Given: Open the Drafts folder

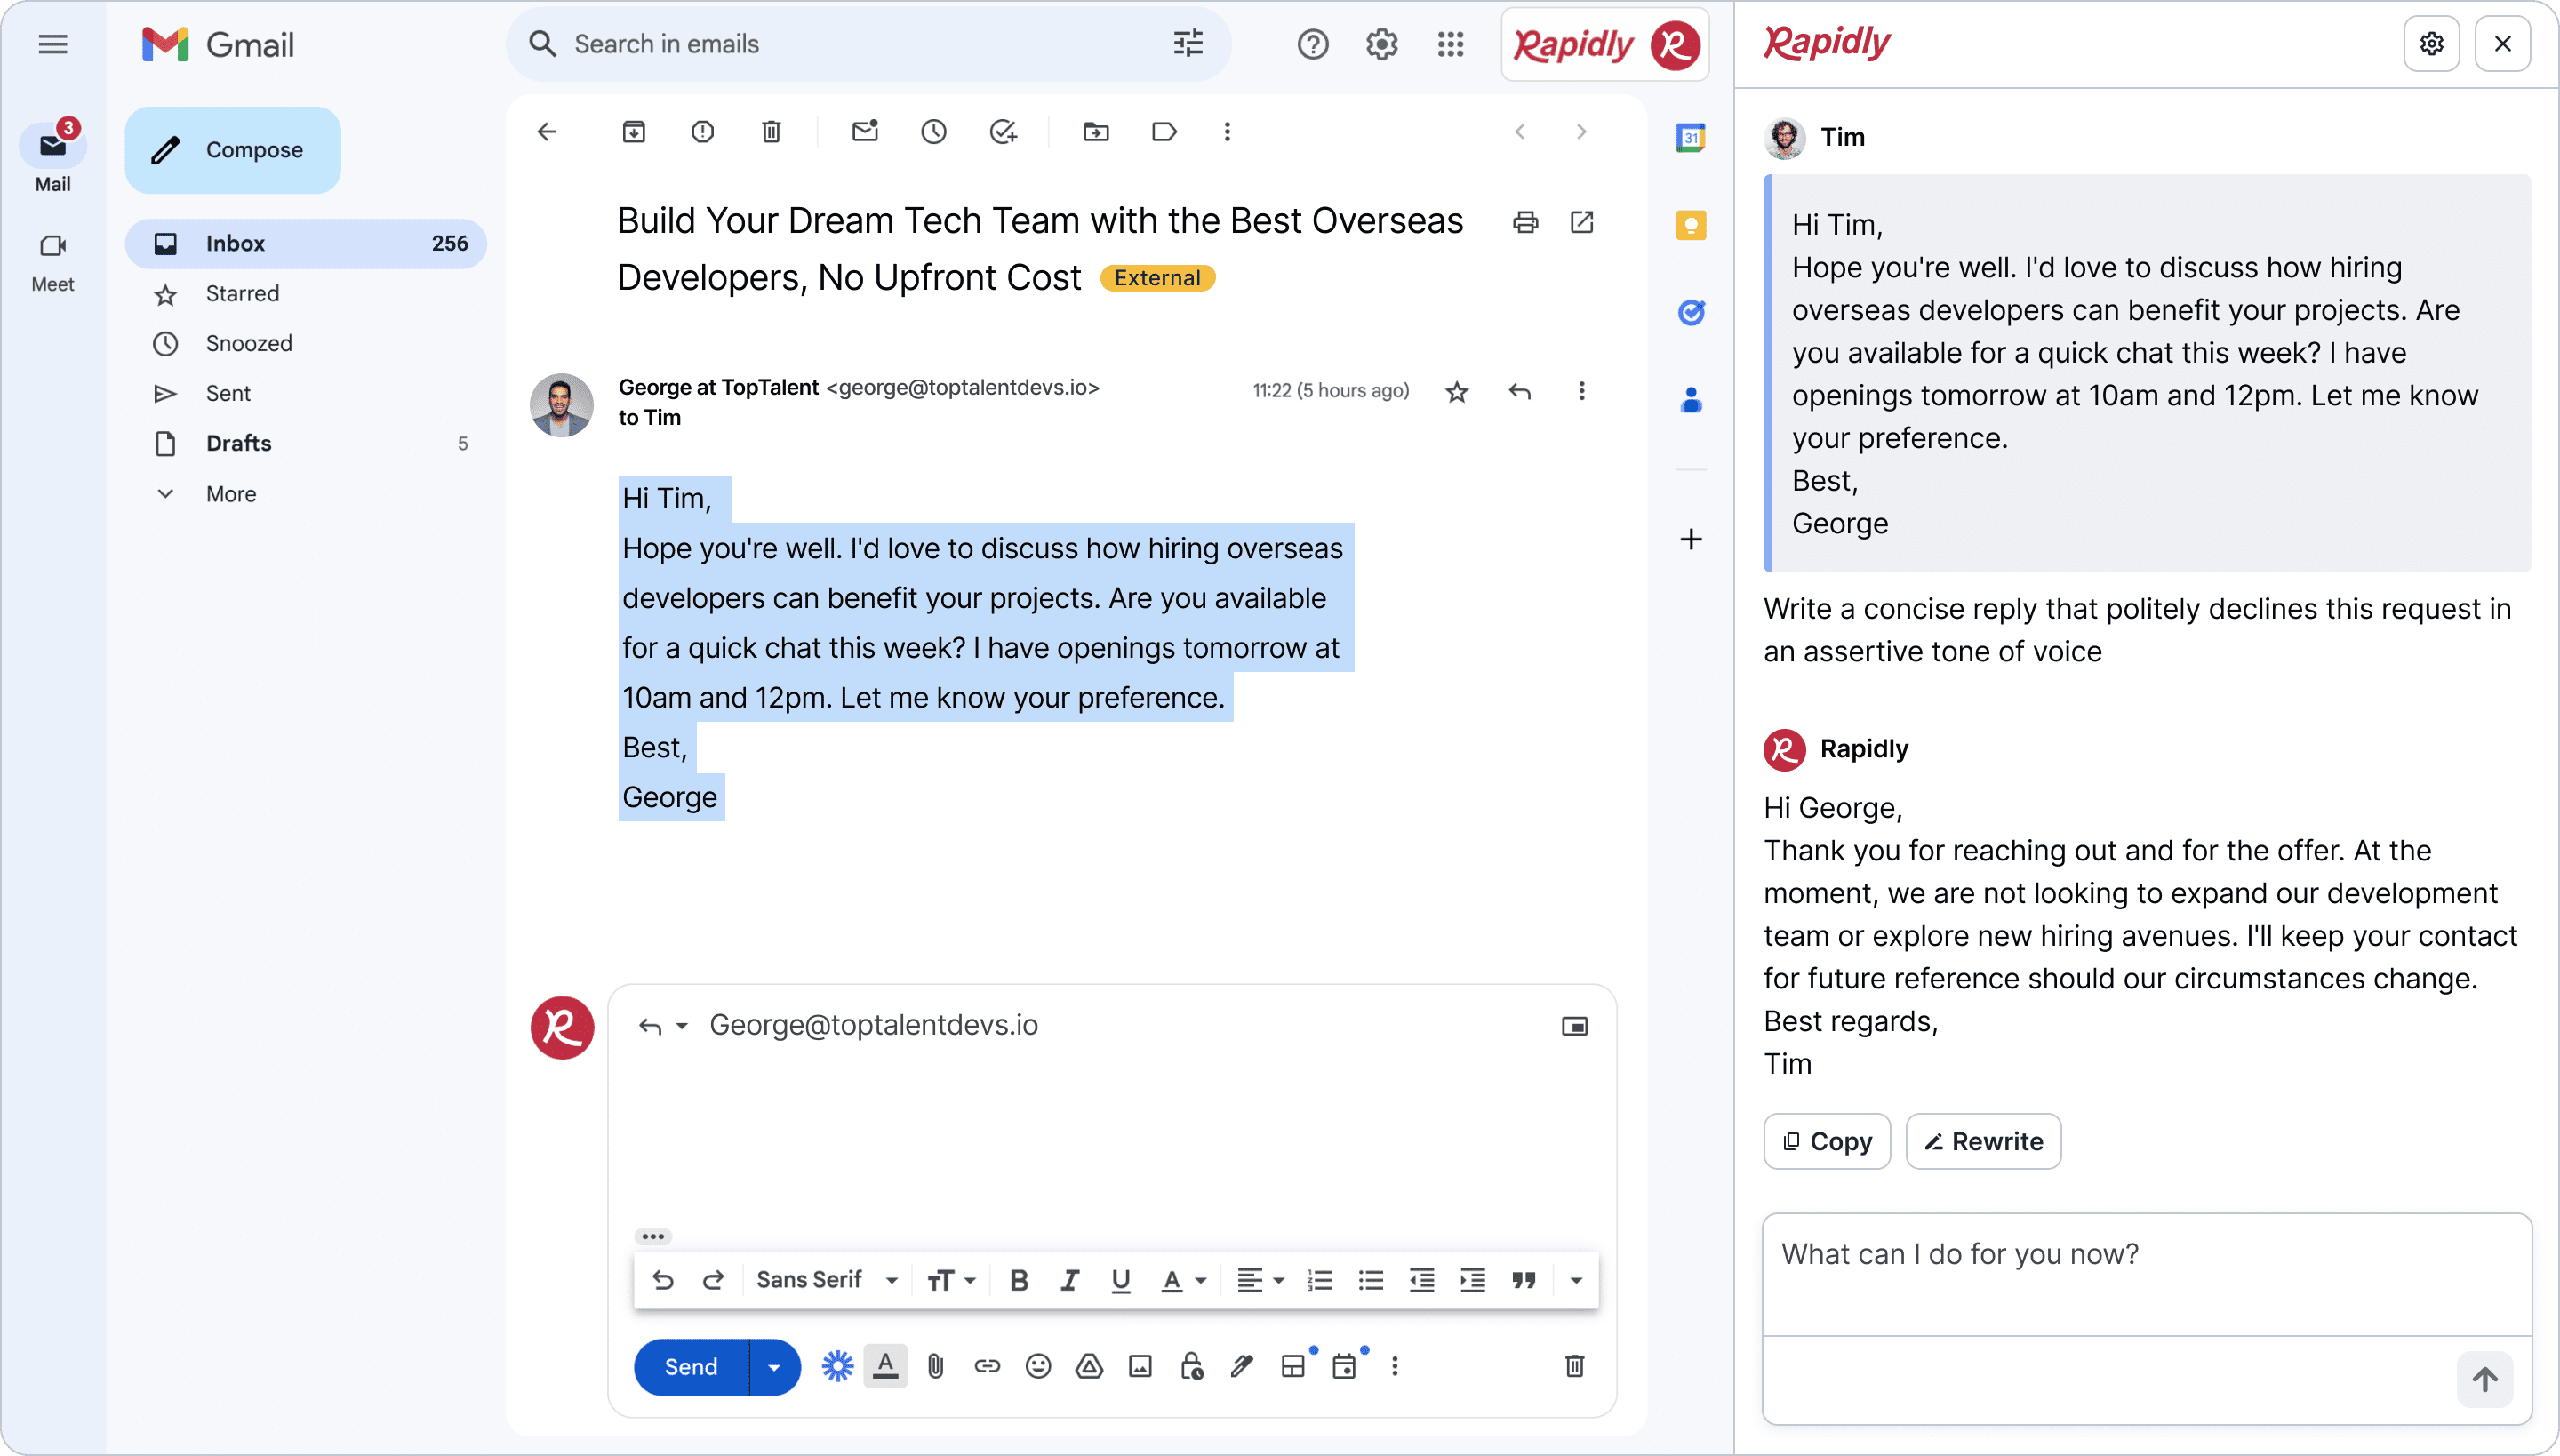Looking at the screenshot, I should point(238,443).
